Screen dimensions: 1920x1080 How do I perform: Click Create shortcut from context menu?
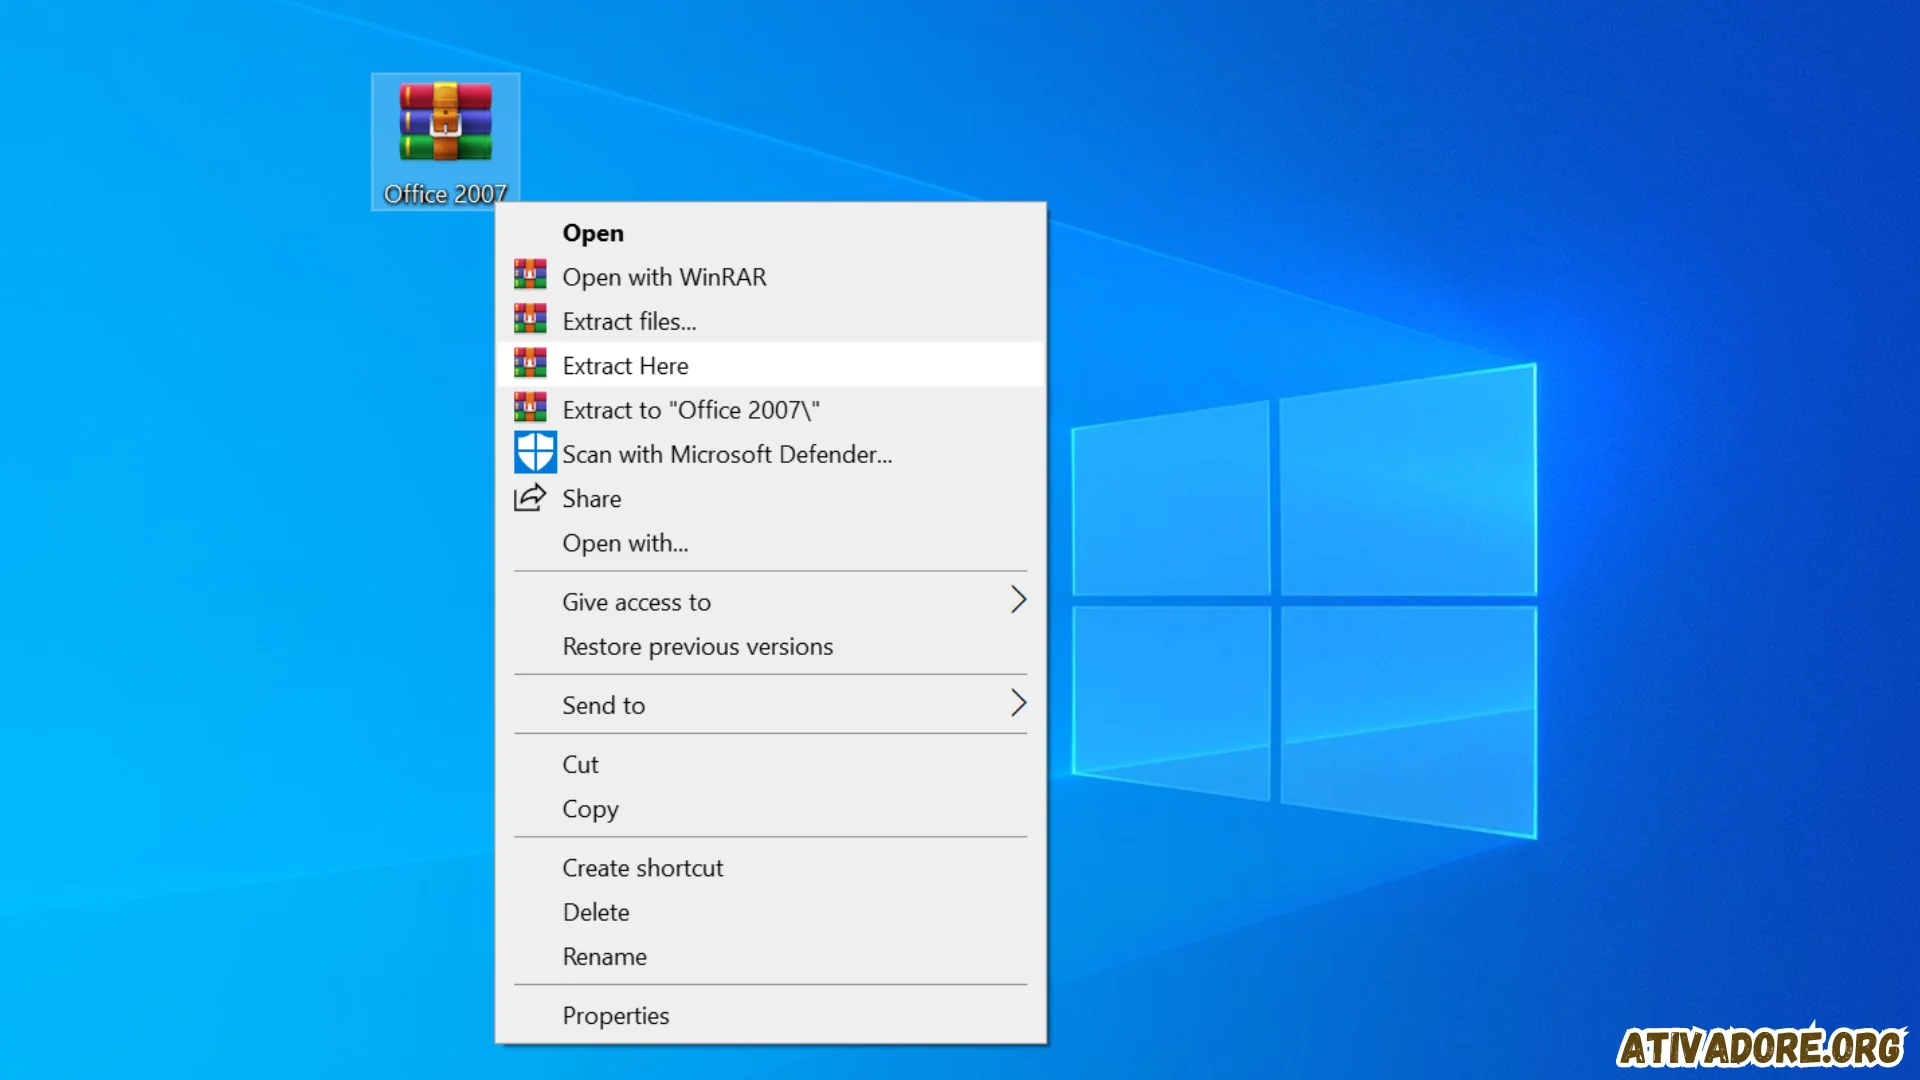(642, 866)
